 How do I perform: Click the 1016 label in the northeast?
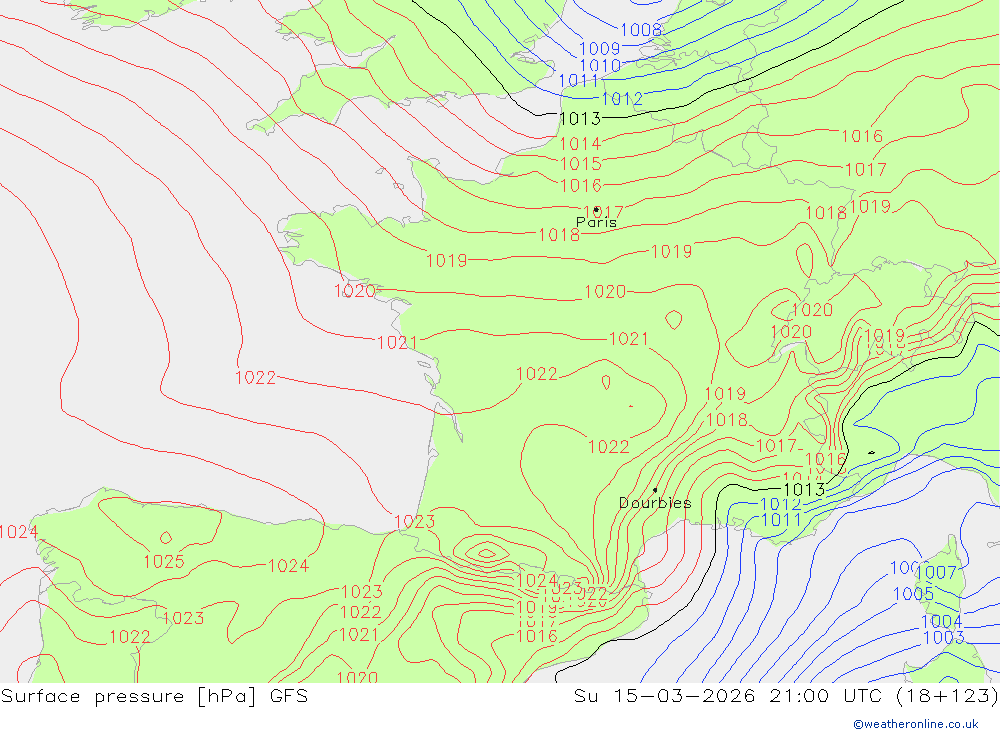pos(862,136)
